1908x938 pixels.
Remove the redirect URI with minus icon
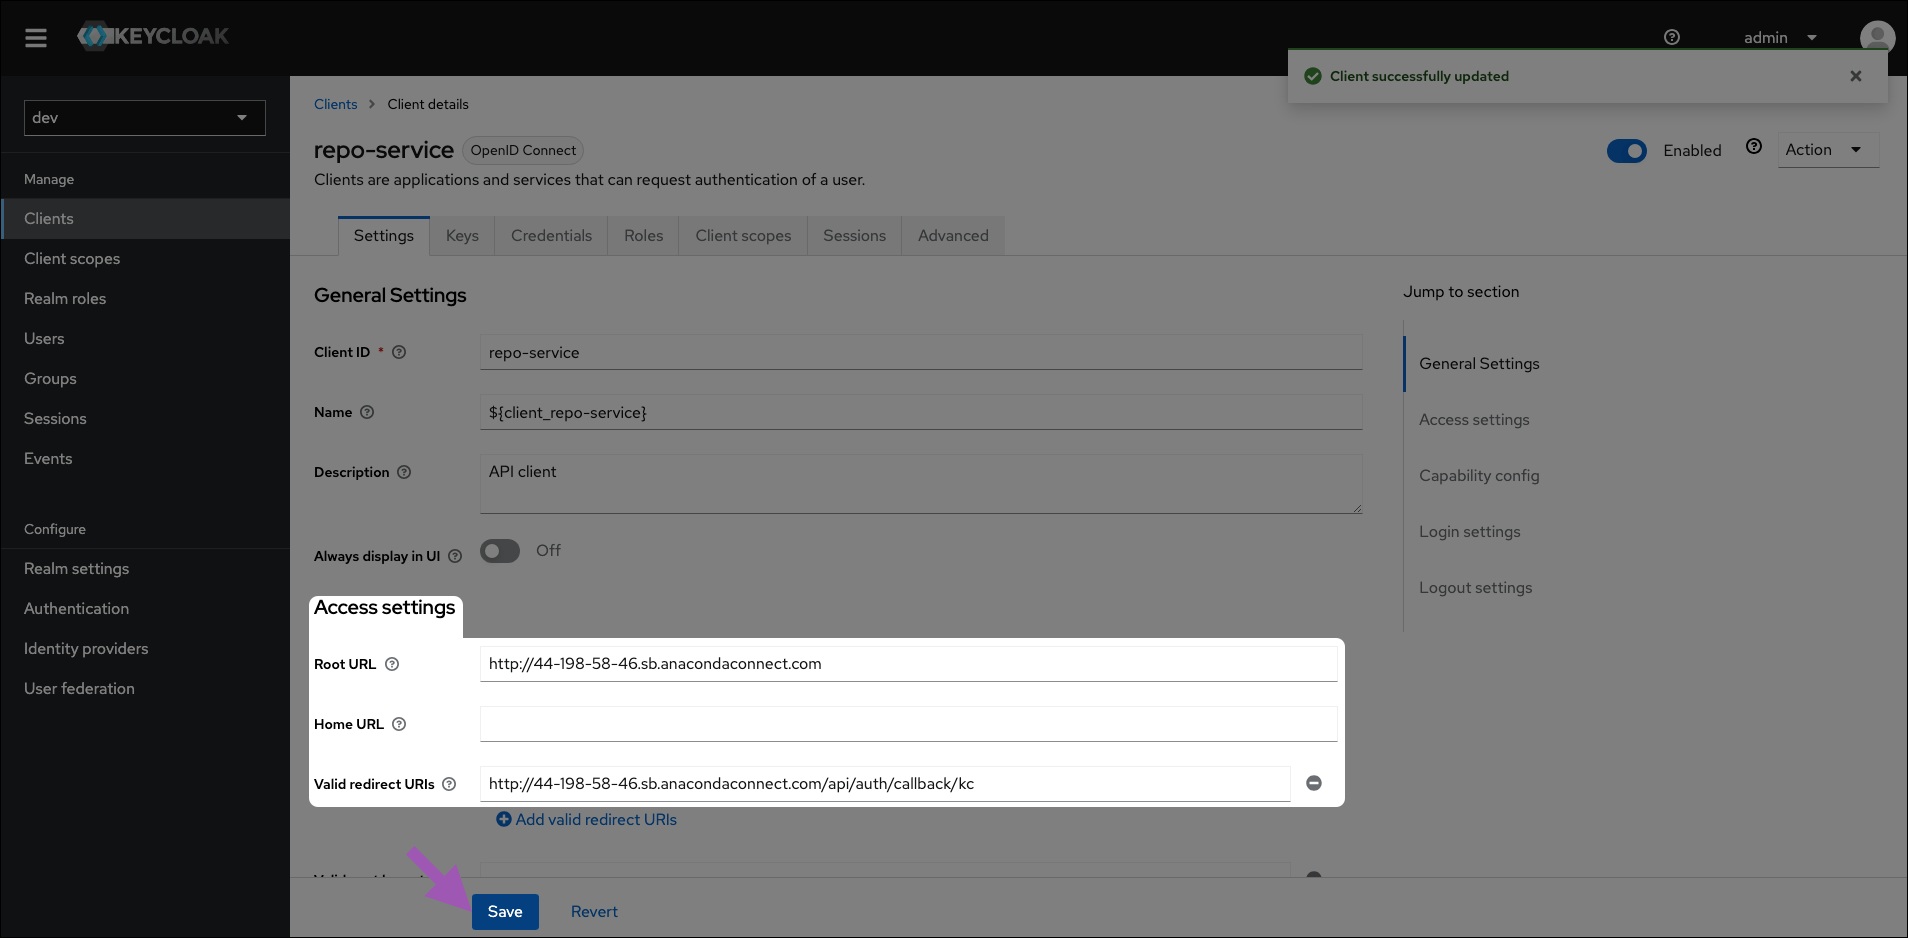click(1314, 783)
